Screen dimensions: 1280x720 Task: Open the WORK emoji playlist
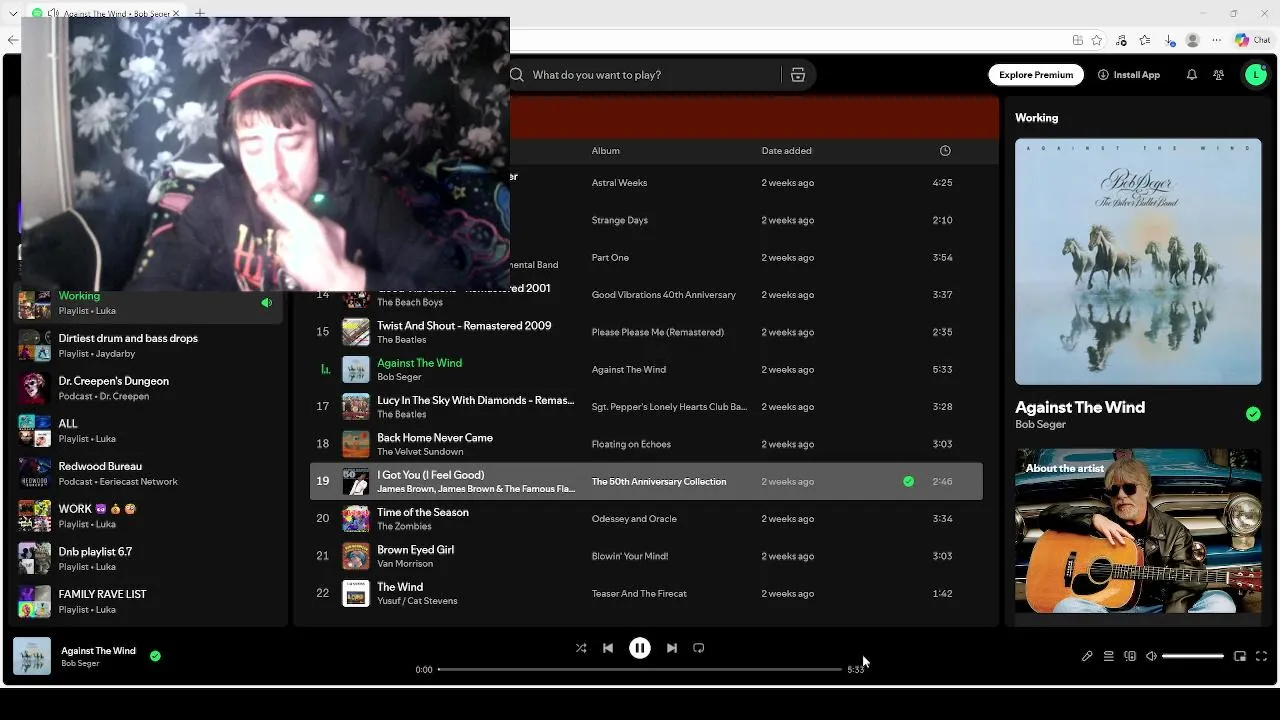click(150, 516)
